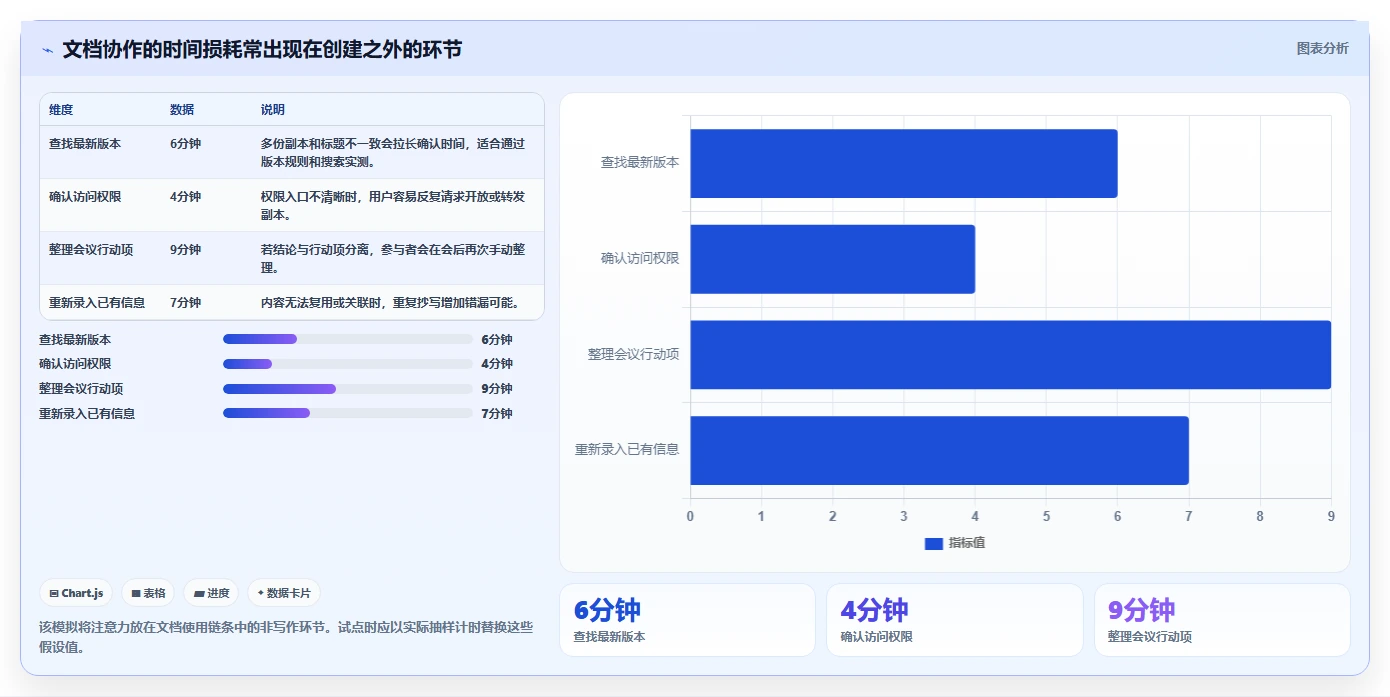Screen dimensions: 1390x697
Task: Click the 确认访问权限 progress bar
Action: (x=348, y=364)
